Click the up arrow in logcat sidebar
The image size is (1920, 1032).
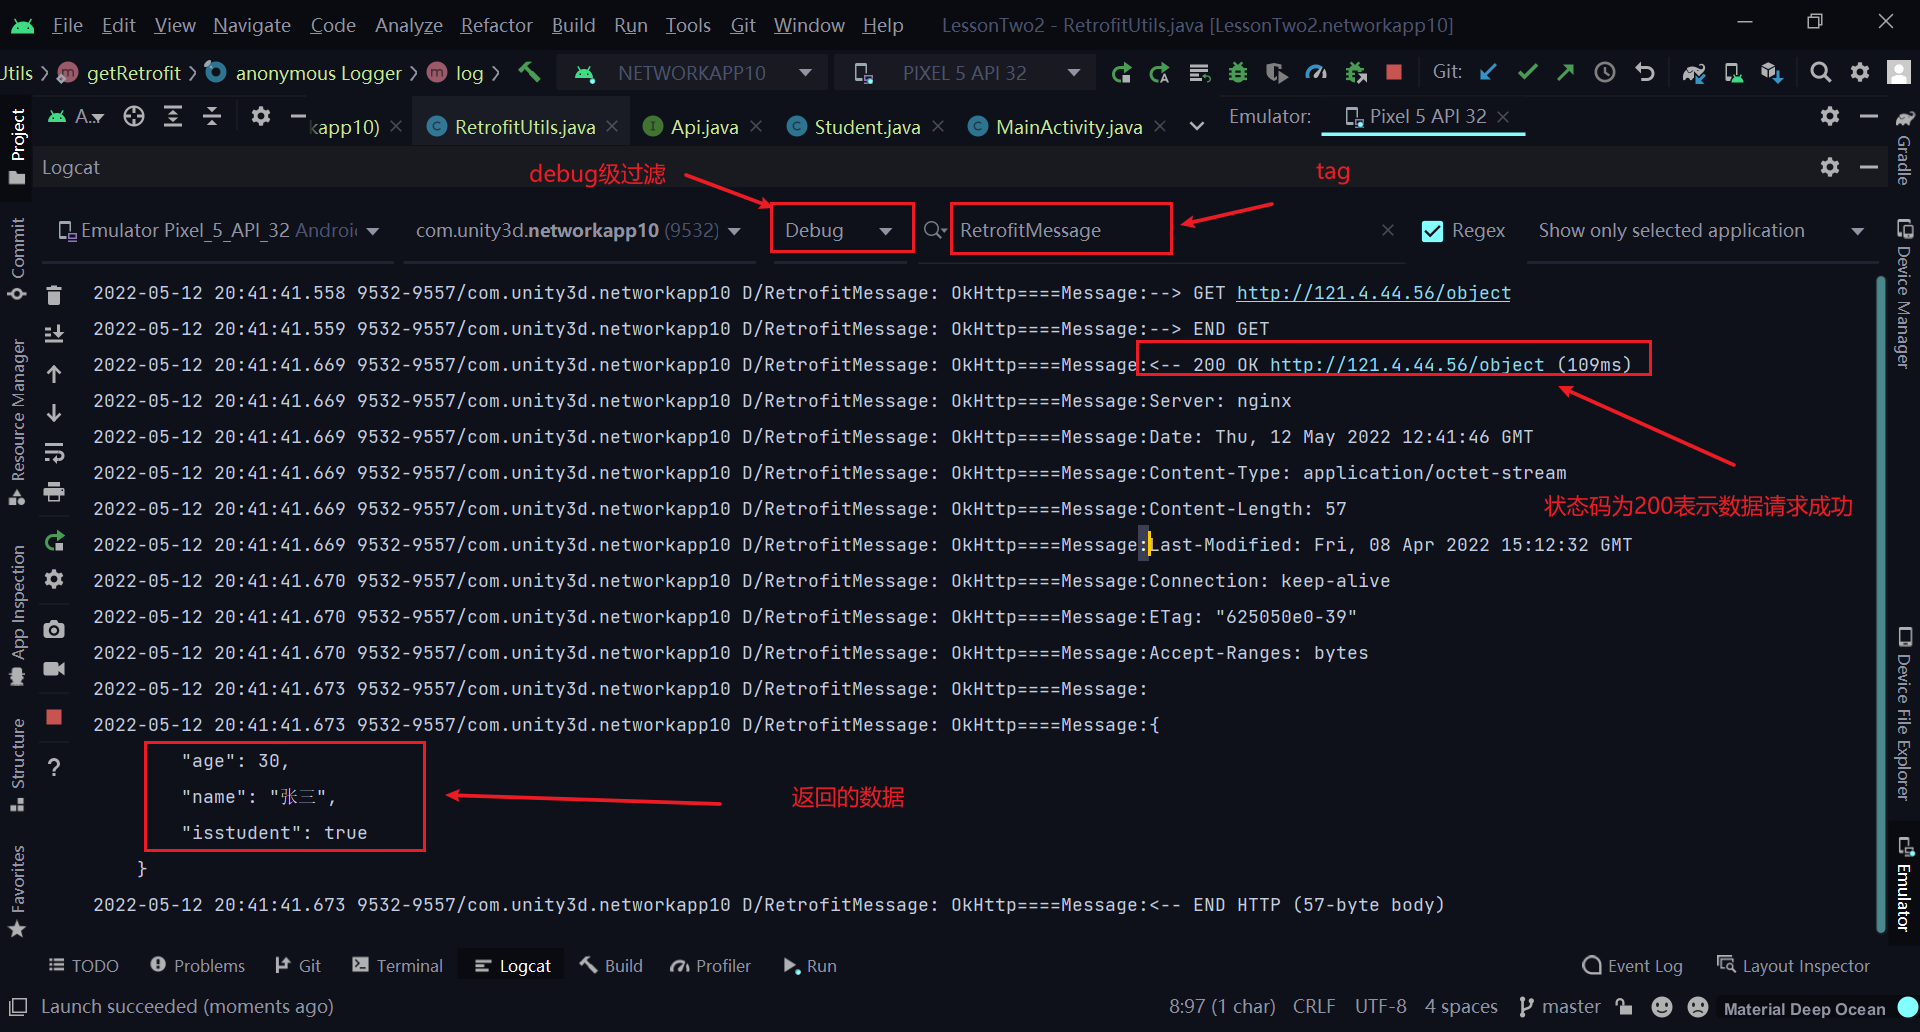click(54, 374)
